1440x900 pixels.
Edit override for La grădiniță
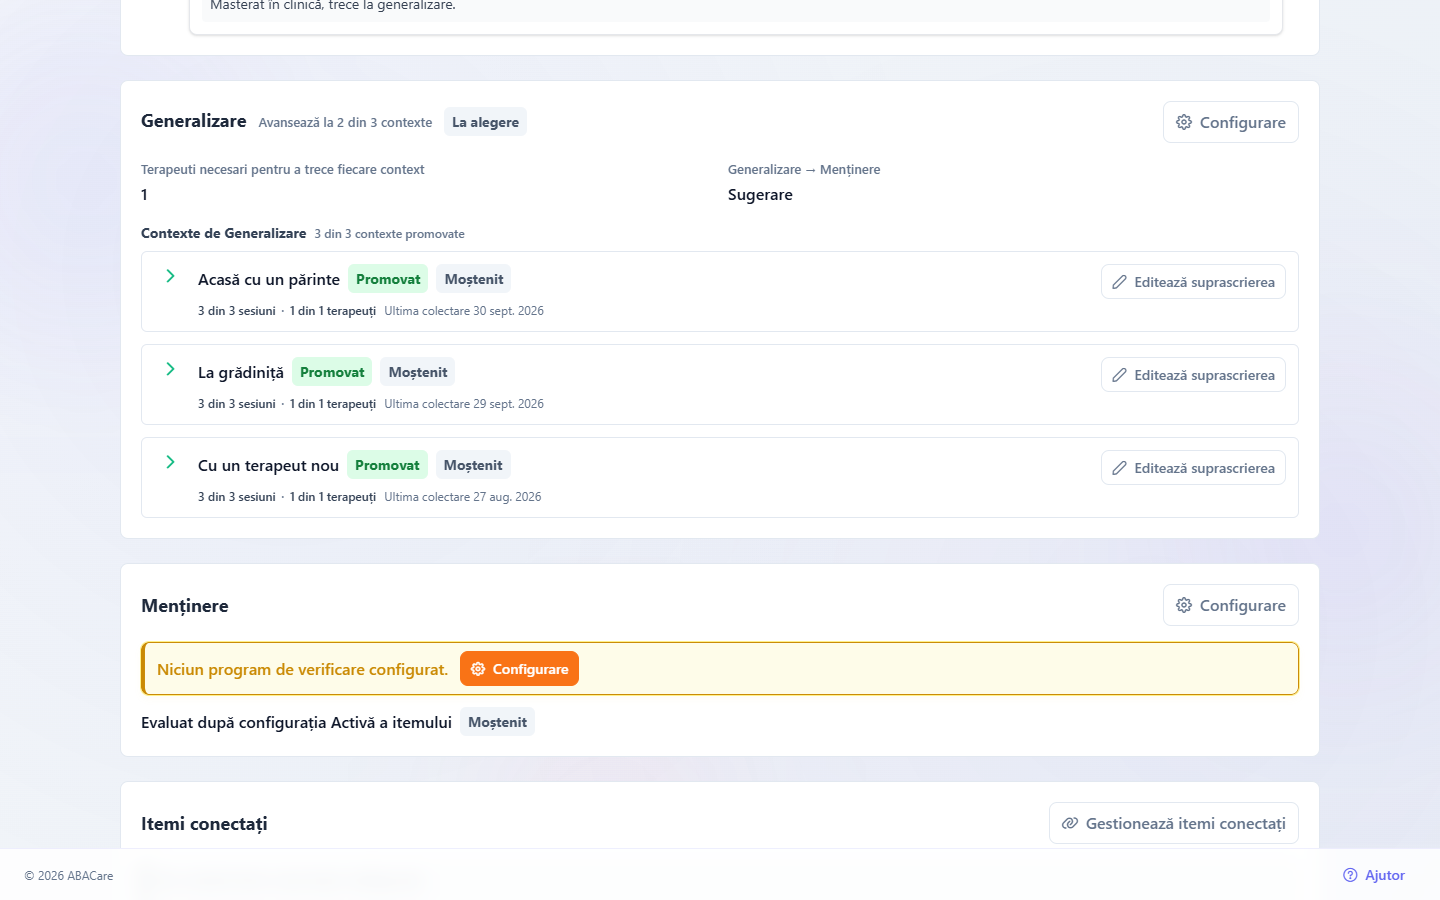(1193, 375)
